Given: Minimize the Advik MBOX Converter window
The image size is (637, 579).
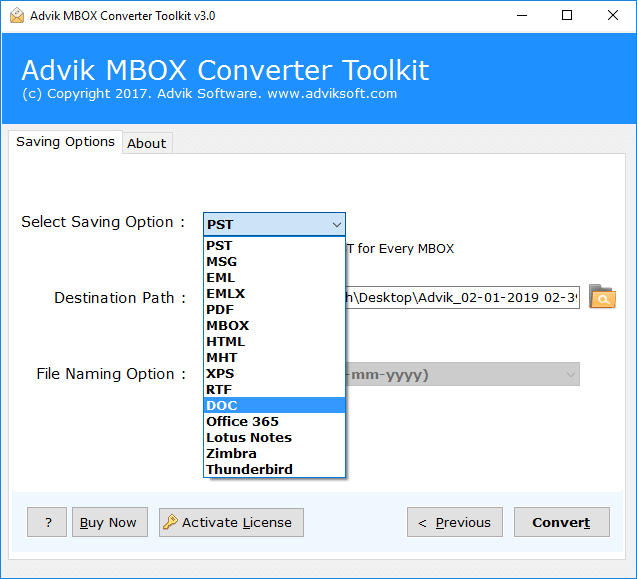Looking at the screenshot, I should point(522,15).
